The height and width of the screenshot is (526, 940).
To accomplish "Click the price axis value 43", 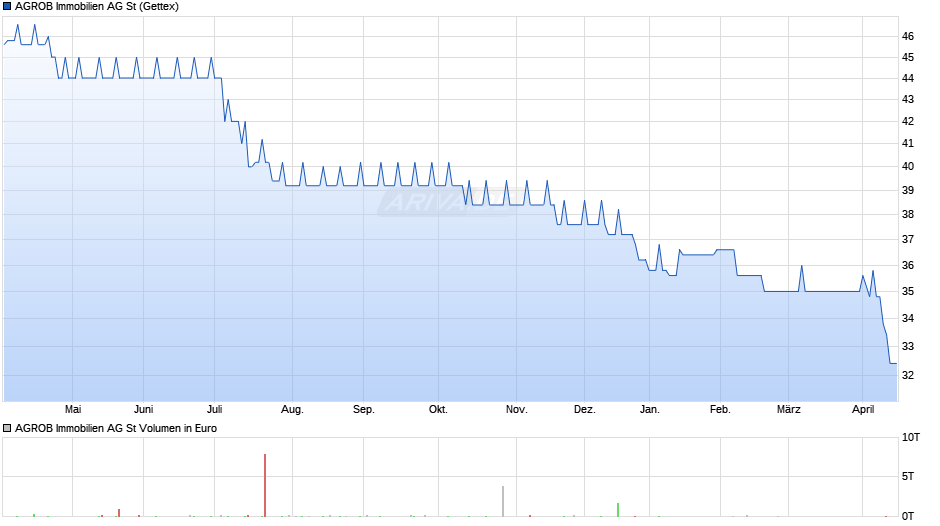I will [908, 99].
